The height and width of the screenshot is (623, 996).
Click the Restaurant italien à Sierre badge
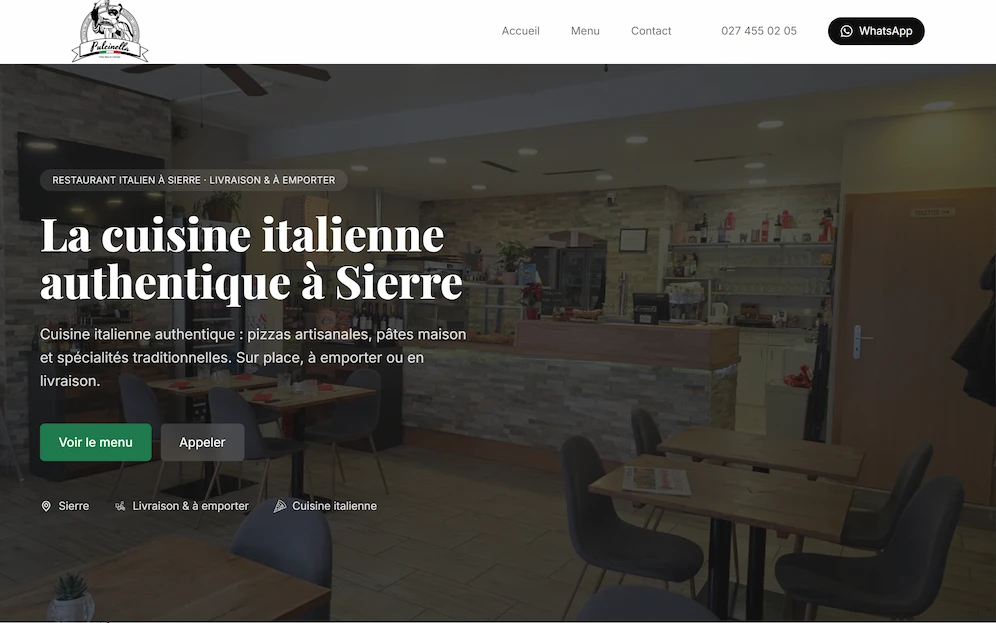194,180
